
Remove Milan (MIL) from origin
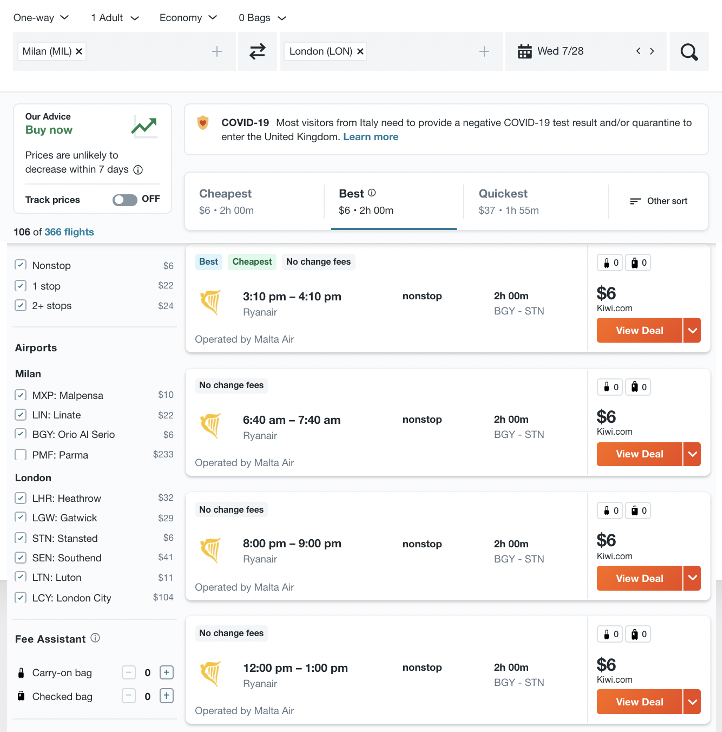click(x=79, y=51)
